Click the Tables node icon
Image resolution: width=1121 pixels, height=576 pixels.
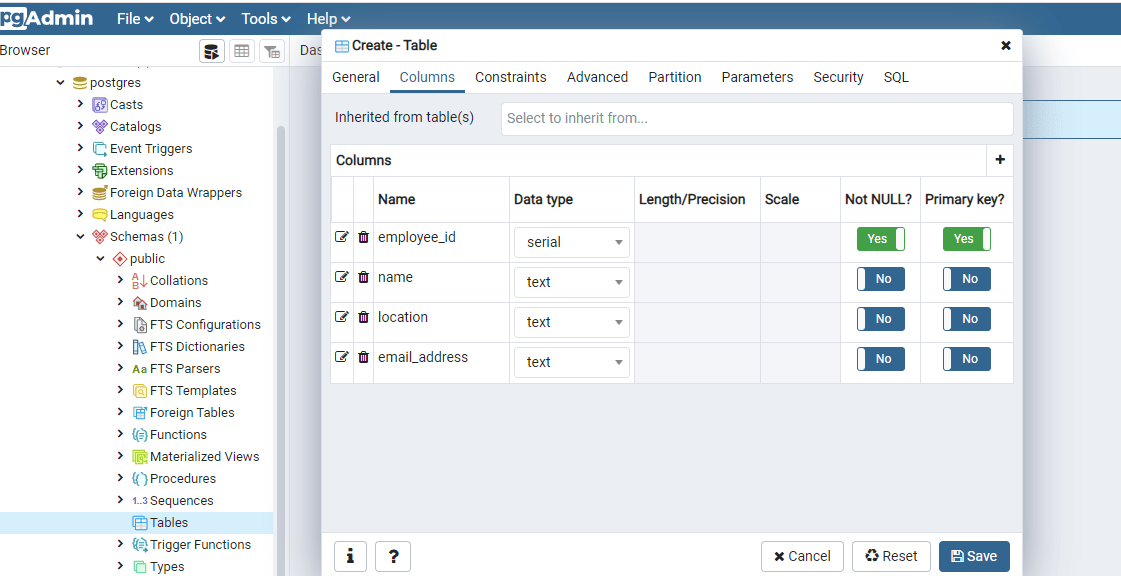tap(140, 523)
